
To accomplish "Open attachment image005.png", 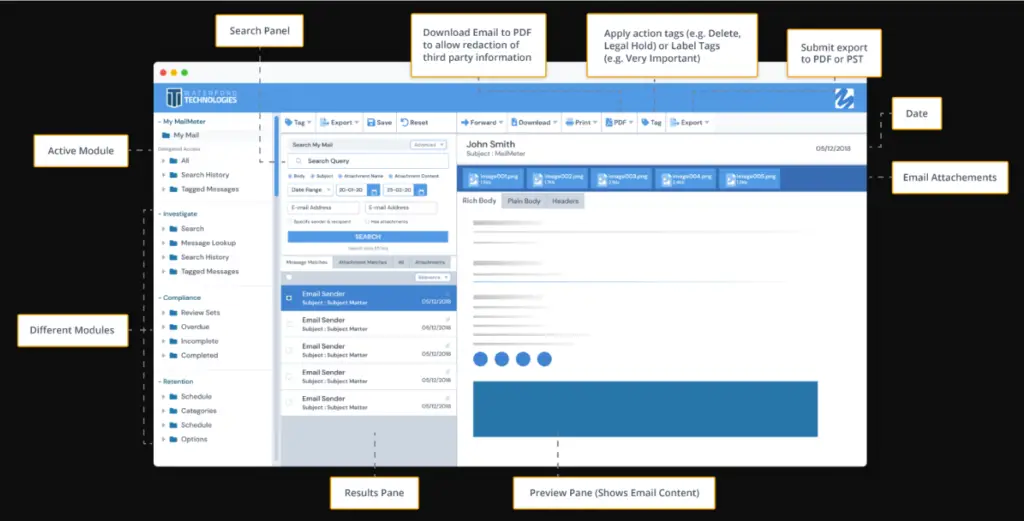I will point(750,178).
